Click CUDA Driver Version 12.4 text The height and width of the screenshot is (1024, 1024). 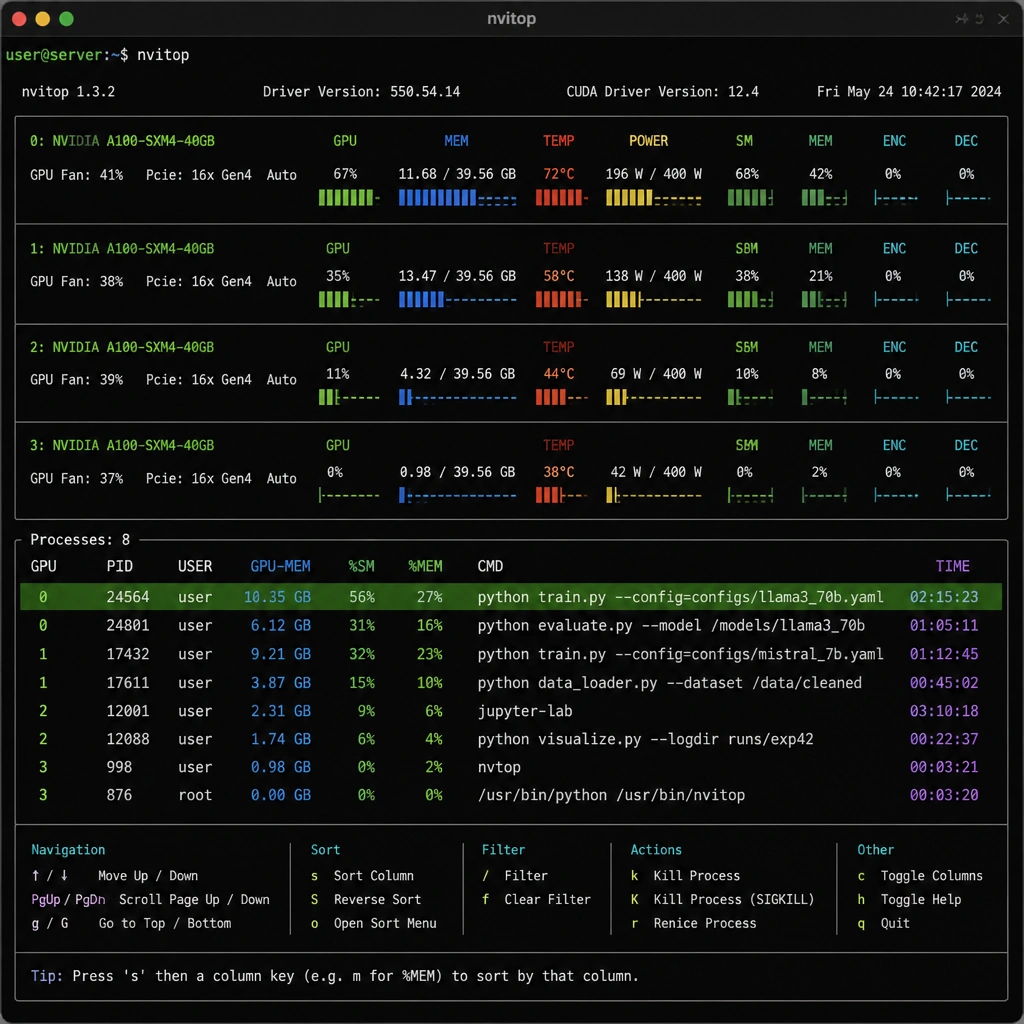coord(662,91)
